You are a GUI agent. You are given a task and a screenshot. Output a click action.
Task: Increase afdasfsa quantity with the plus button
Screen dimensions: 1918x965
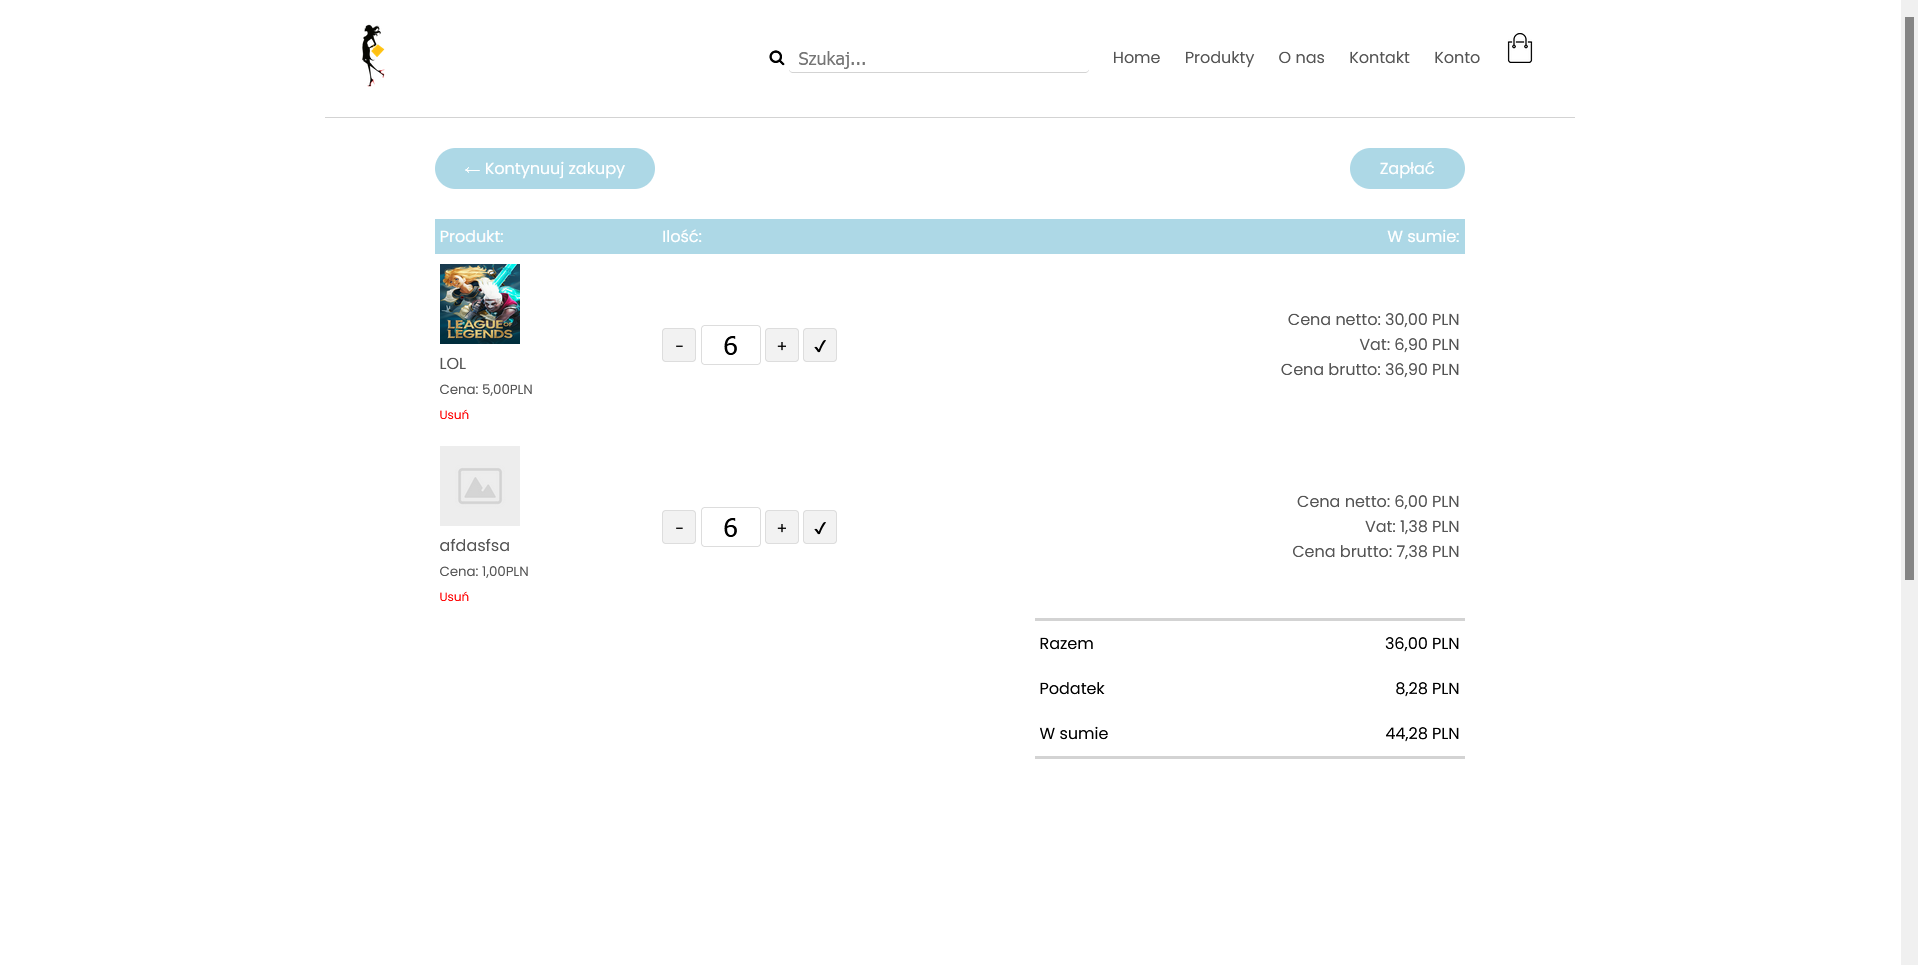tap(781, 526)
